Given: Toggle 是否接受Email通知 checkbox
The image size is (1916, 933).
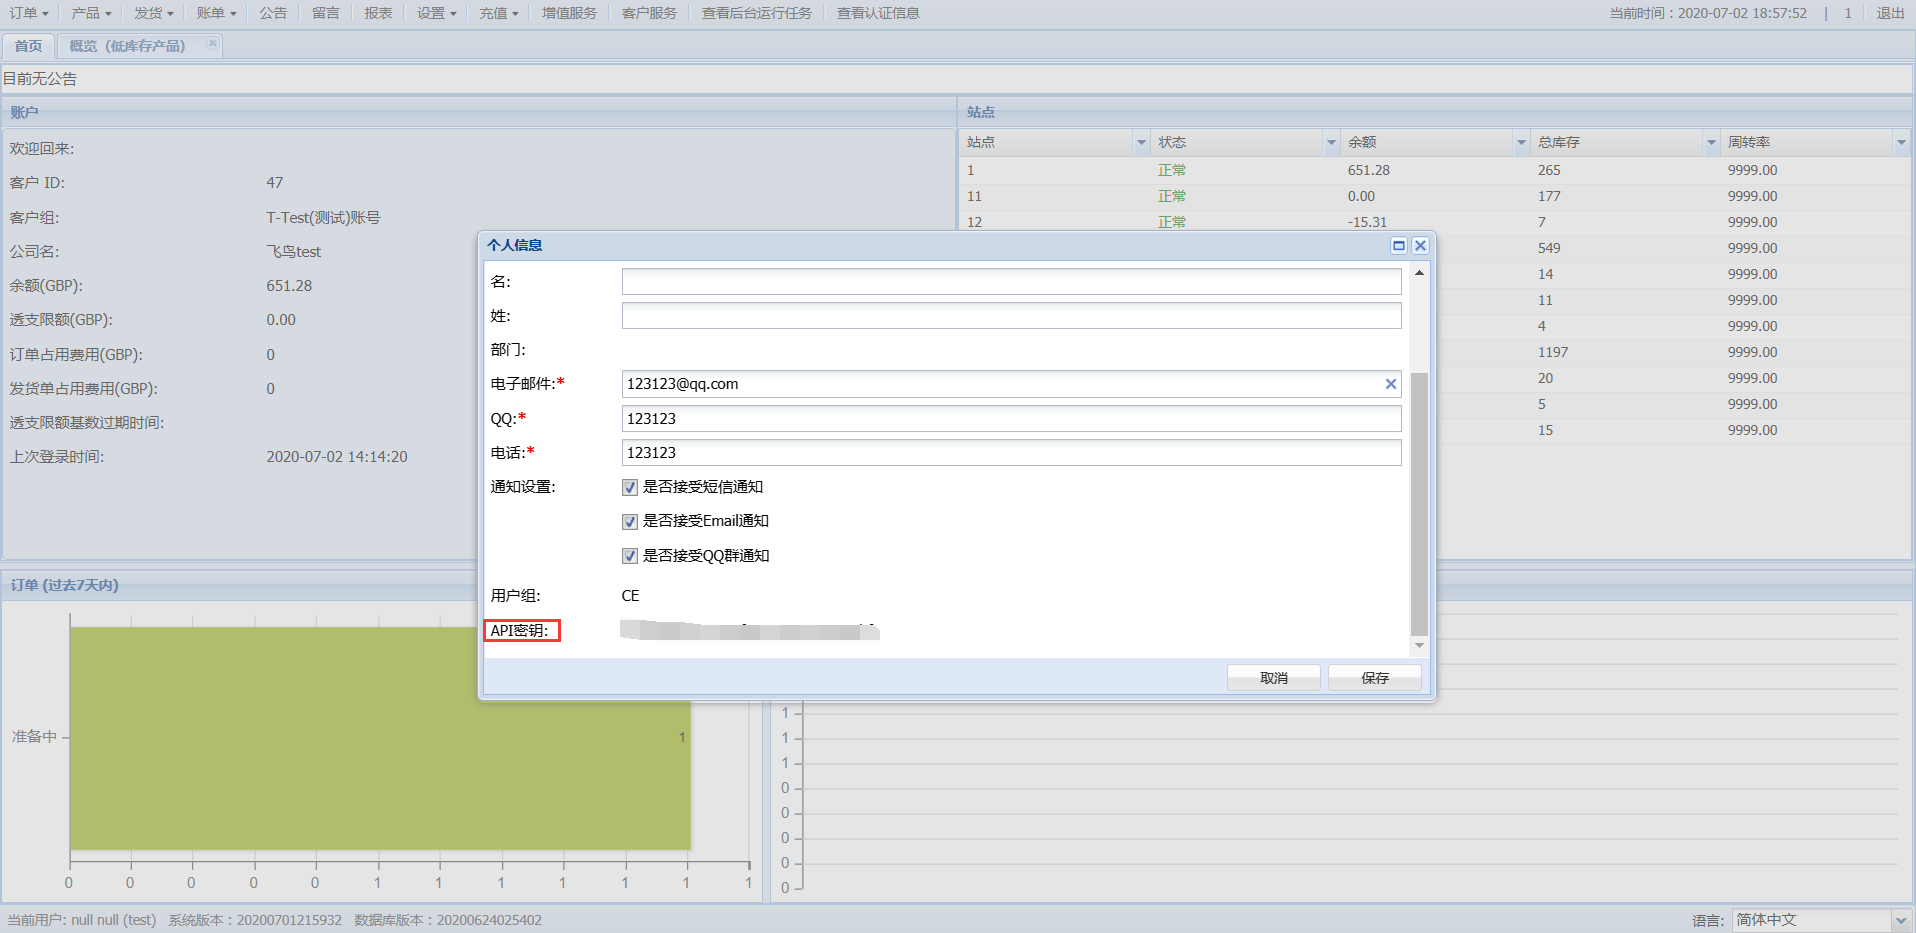Looking at the screenshot, I should tap(630, 521).
